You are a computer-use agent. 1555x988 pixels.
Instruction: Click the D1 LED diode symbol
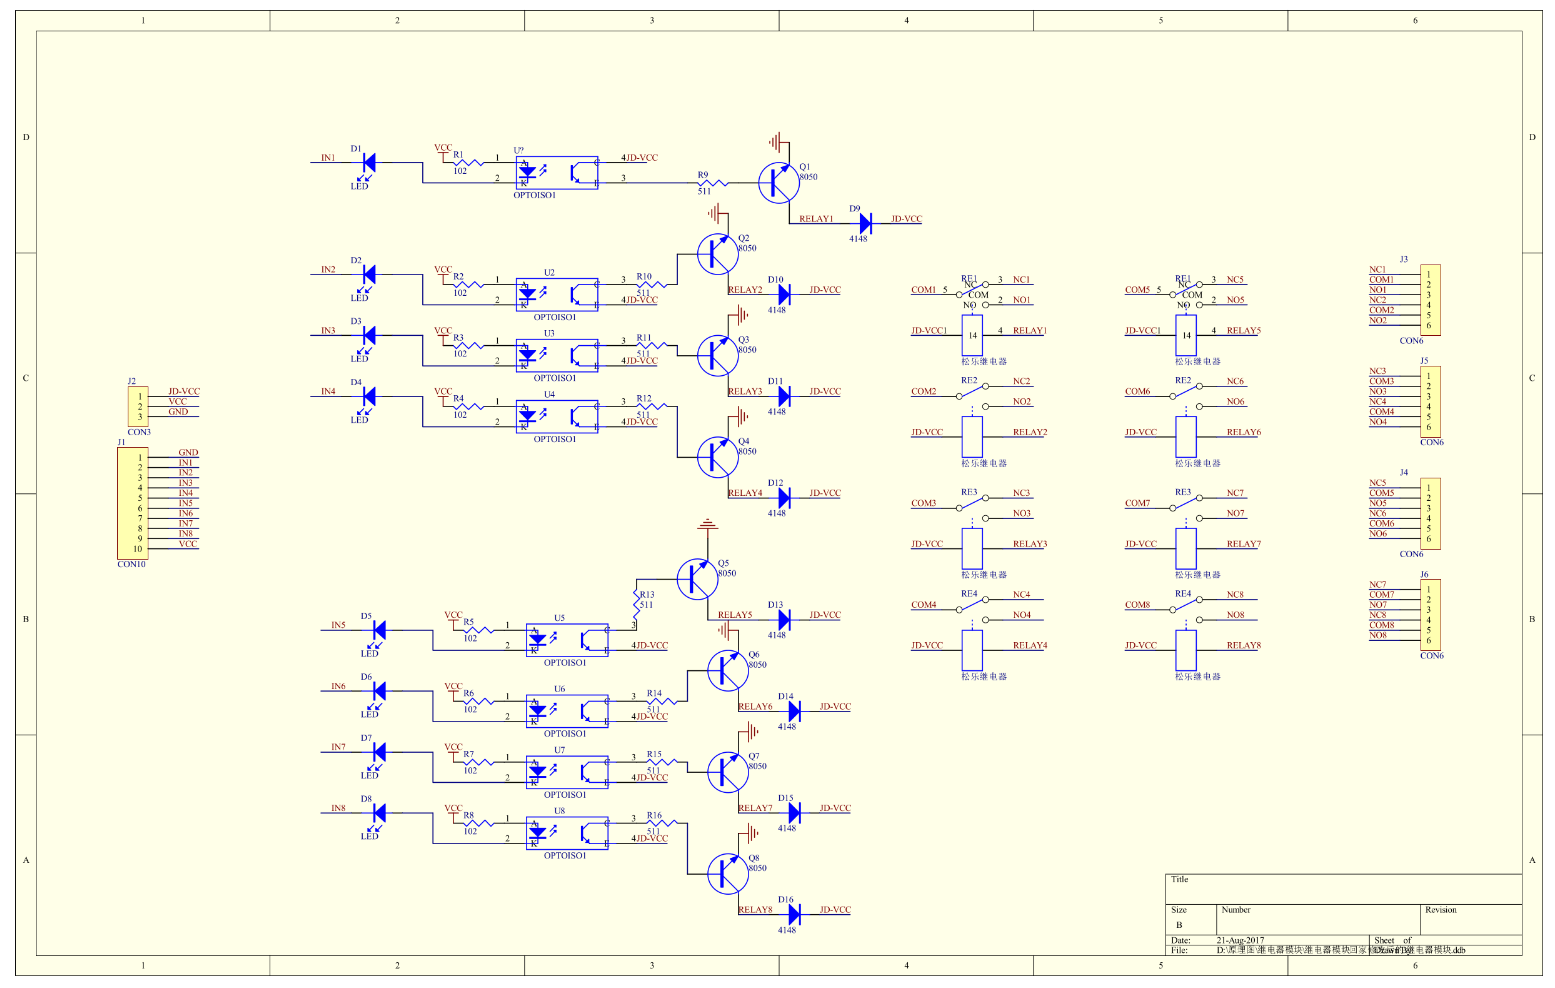pyautogui.click(x=368, y=162)
